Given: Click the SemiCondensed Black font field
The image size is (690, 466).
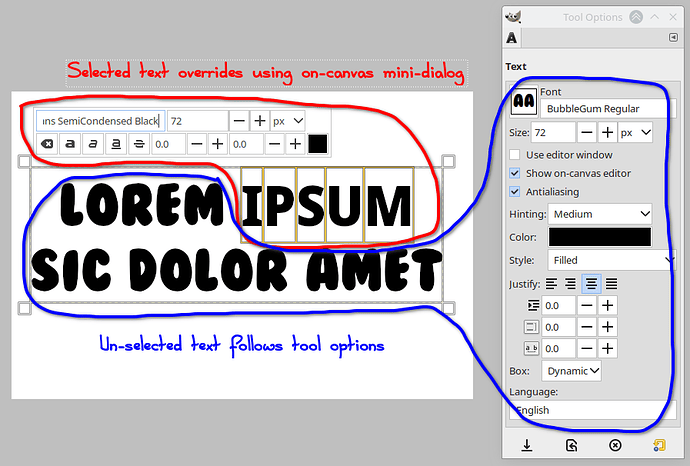Looking at the screenshot, I should point(100,121).
